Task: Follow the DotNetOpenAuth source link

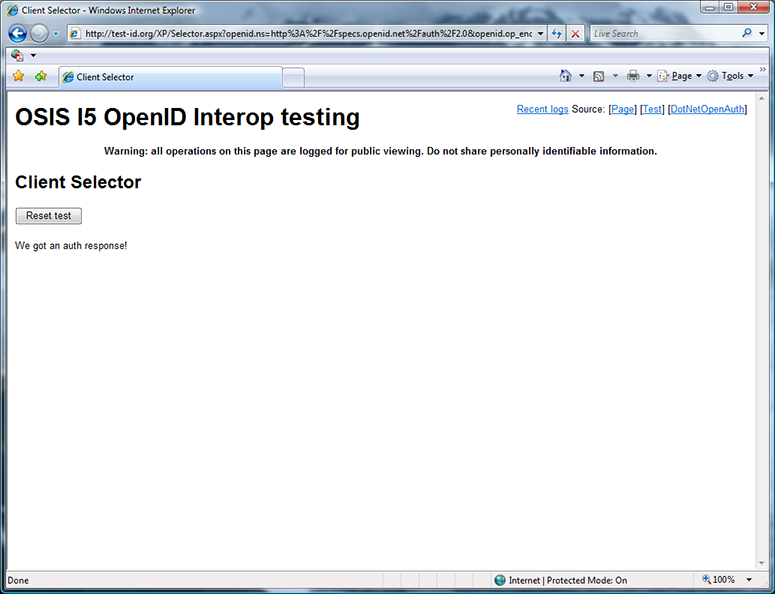Action: [x=707, y=109]
